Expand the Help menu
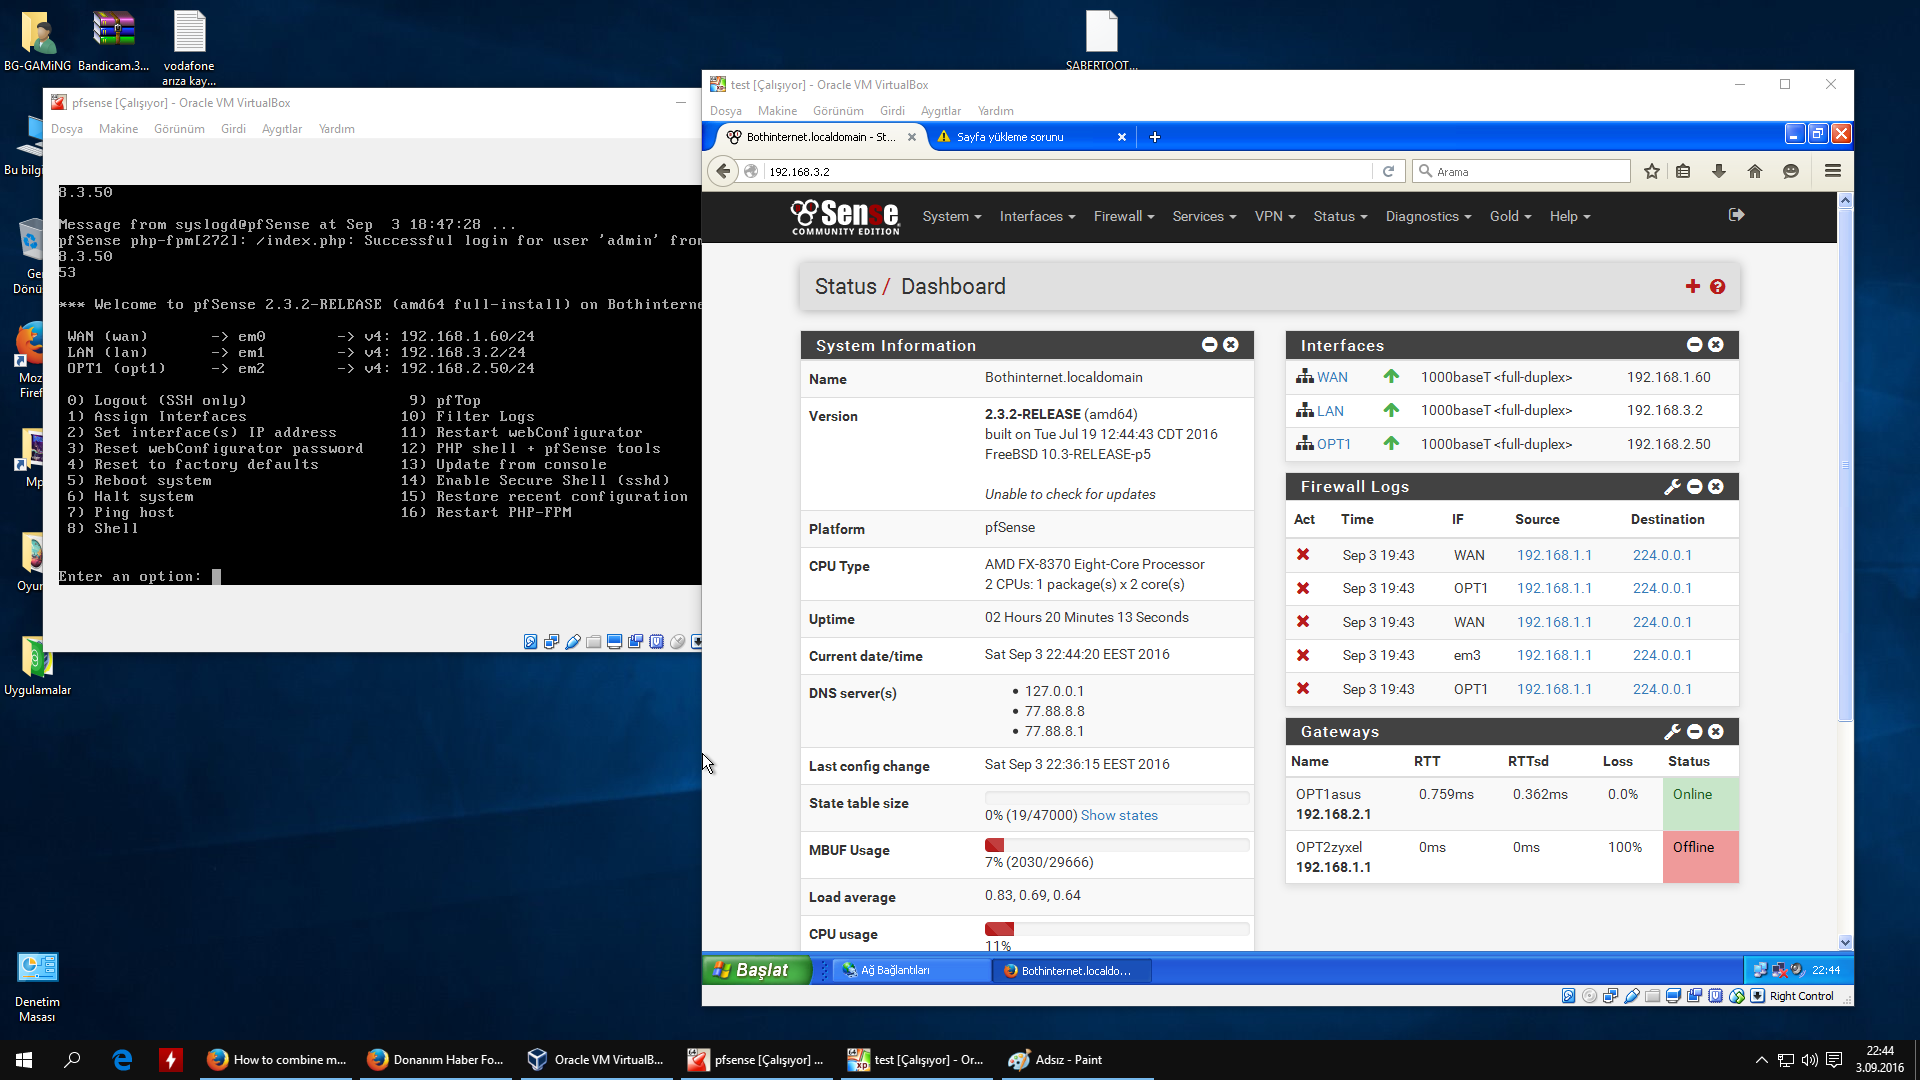The image size is (1920, 1080). click(x=1569, y=216)
